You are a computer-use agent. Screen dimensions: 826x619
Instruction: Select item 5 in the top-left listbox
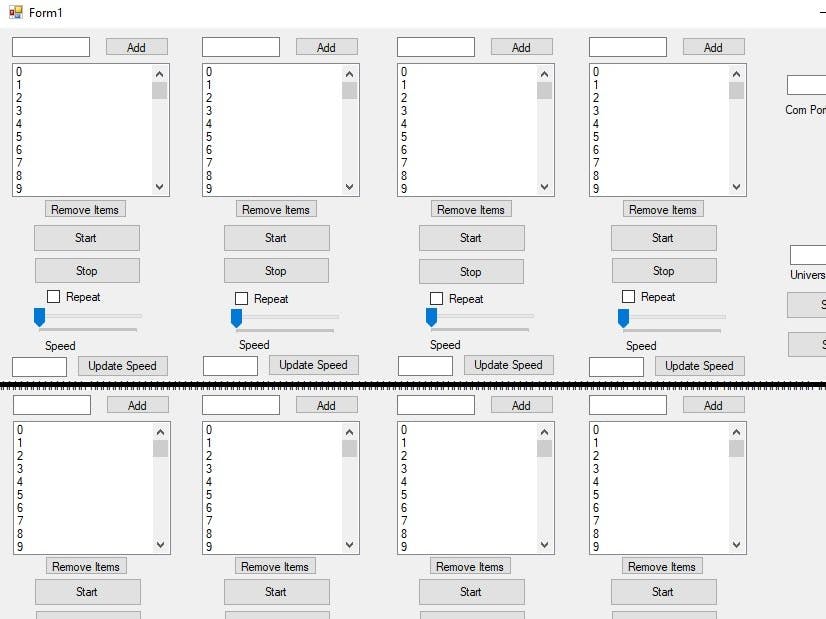19,137
